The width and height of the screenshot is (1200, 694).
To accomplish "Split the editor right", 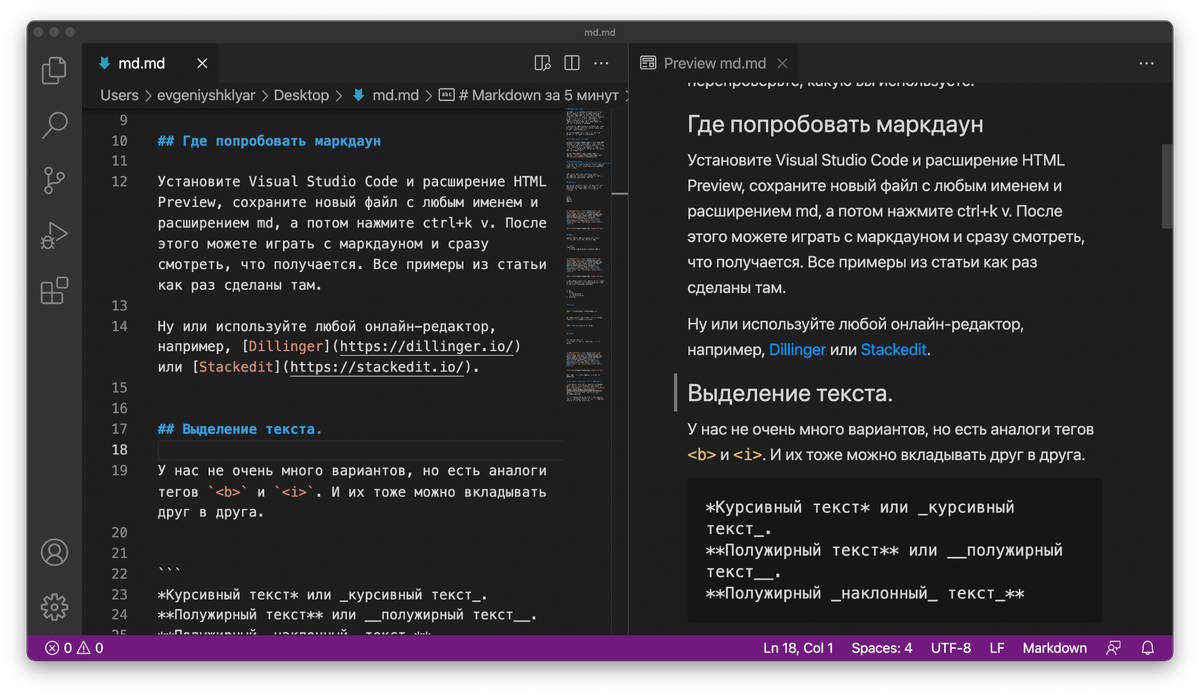I will coord(572,63).
